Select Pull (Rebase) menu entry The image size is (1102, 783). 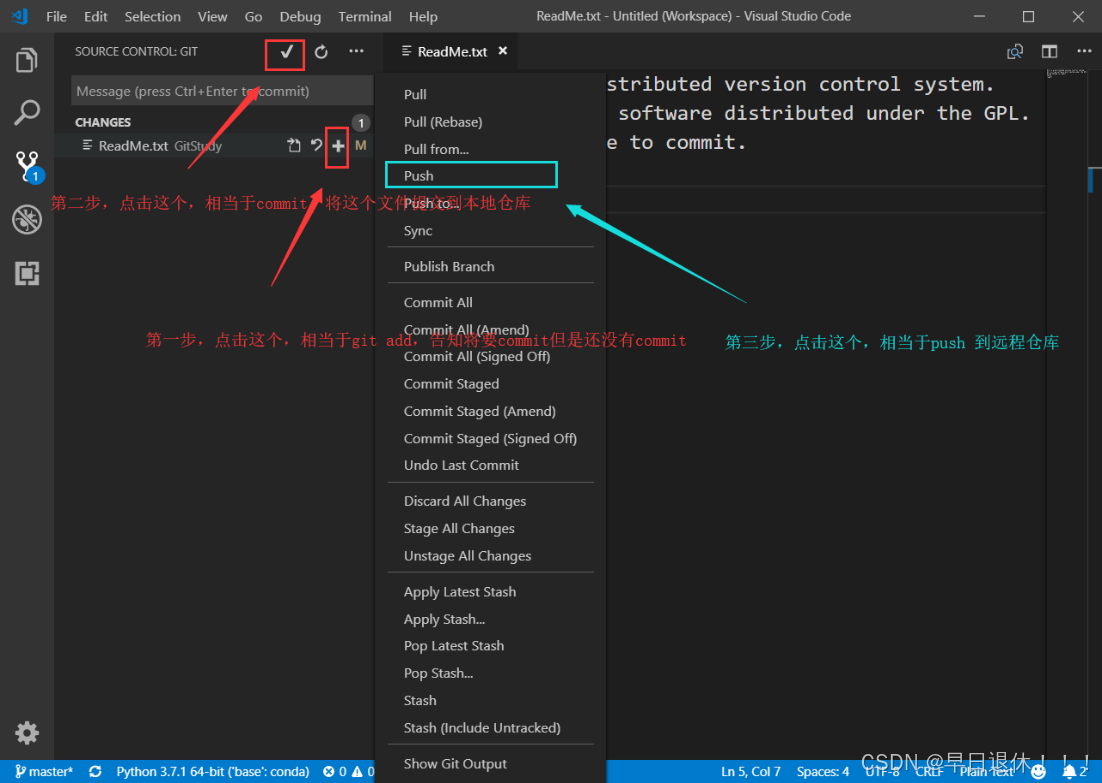491,122
